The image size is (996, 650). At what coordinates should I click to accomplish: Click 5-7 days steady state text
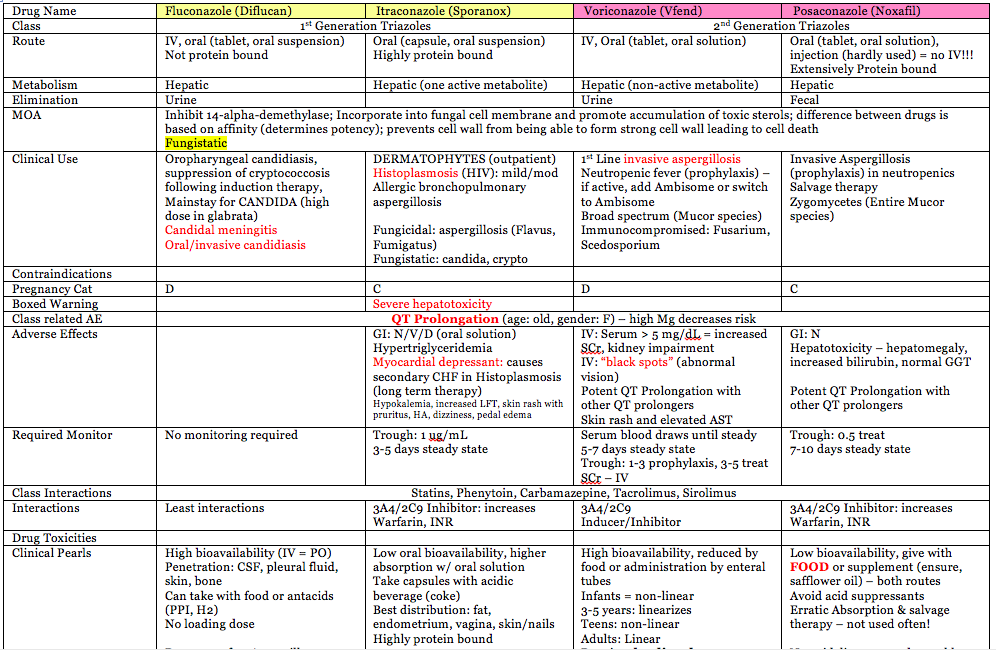(638, 449)
